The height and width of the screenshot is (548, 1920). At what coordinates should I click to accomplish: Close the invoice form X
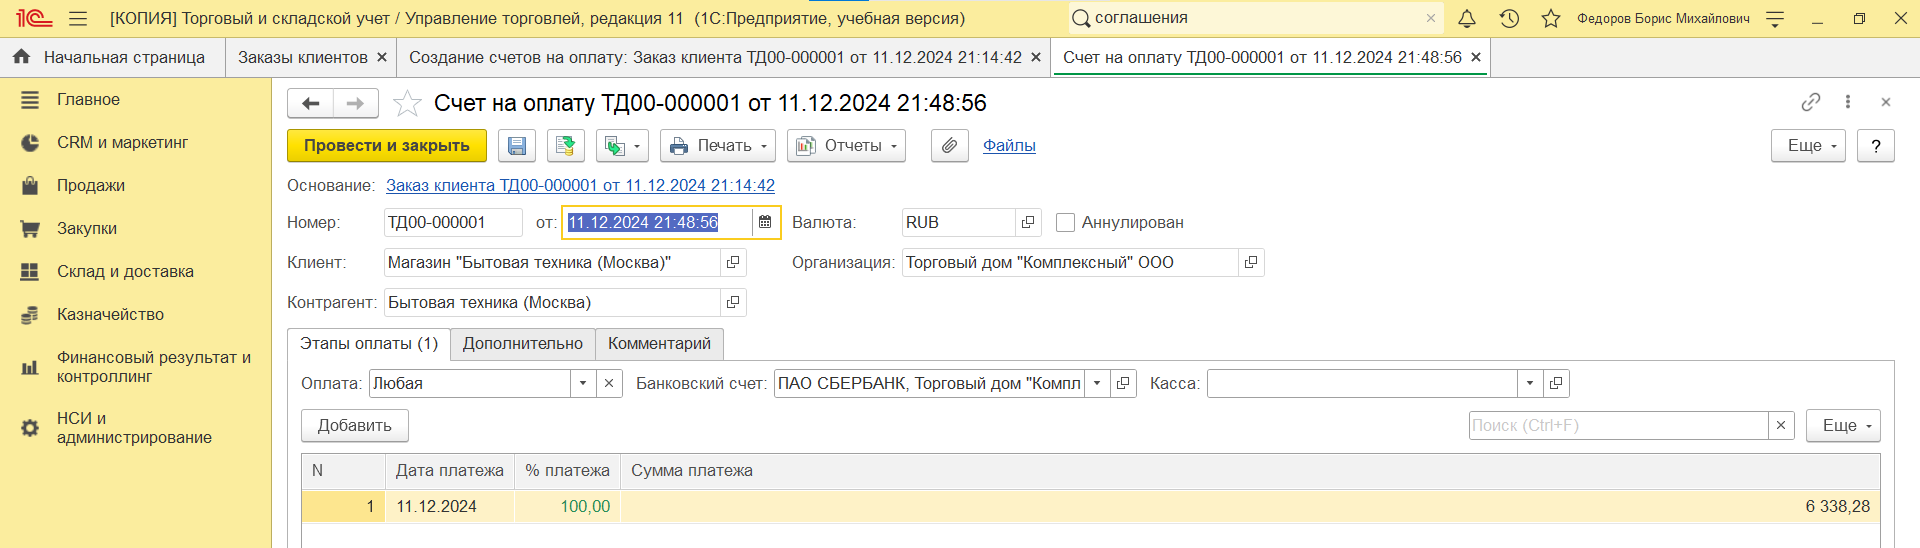point(1886,102)
